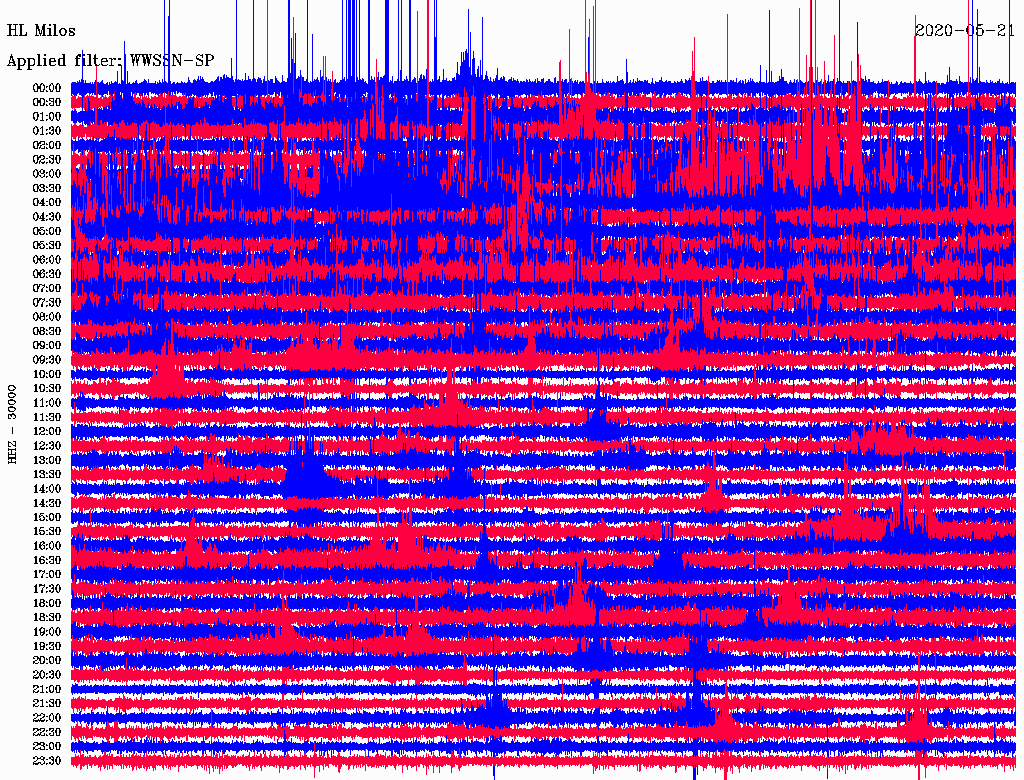Click the 11:00 time label

(47, 402)
